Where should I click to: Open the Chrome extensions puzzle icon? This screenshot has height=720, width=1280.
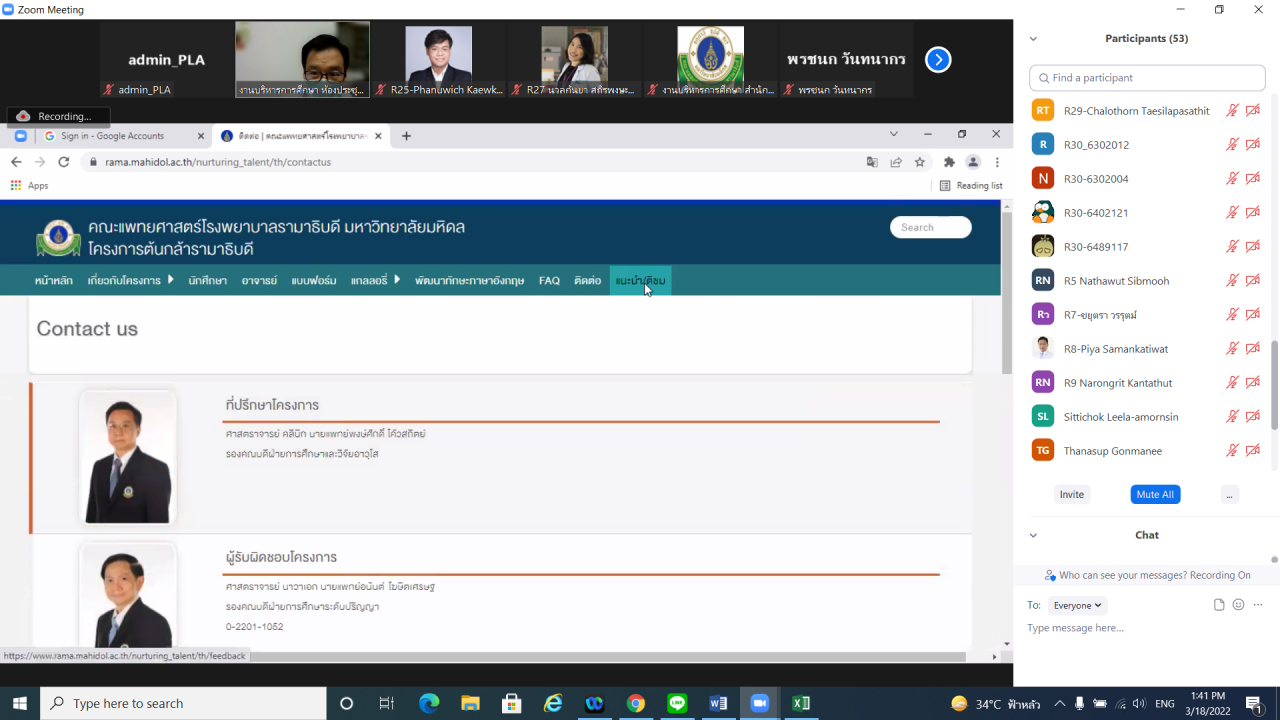click(949, 162)
